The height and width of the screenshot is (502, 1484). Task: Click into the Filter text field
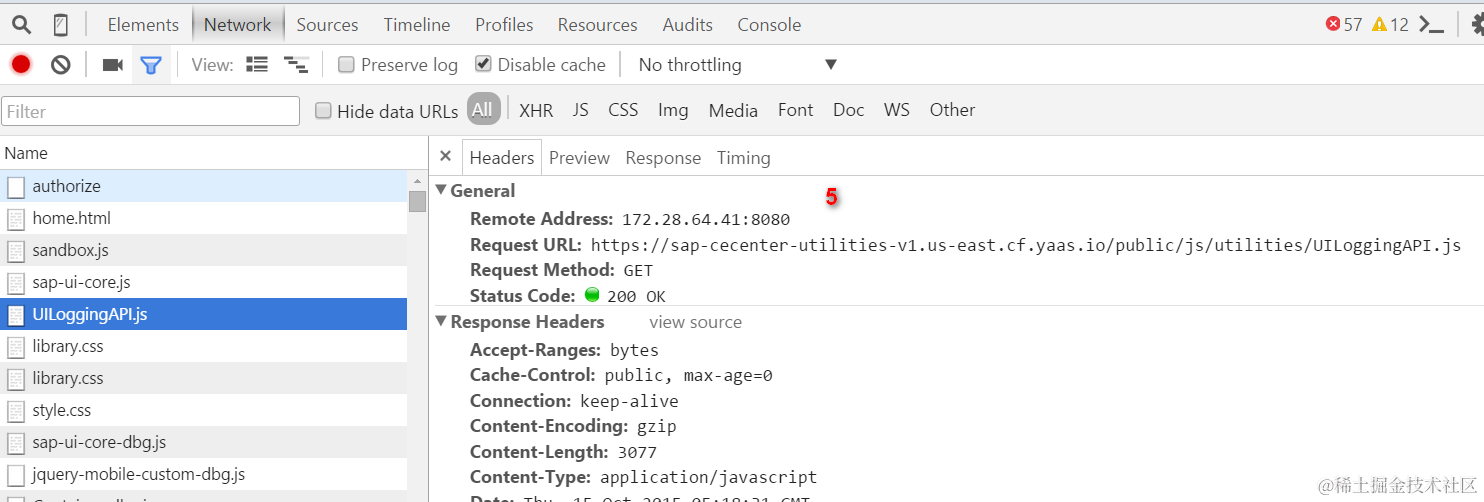pyautogui.click(x=151, y=111)
